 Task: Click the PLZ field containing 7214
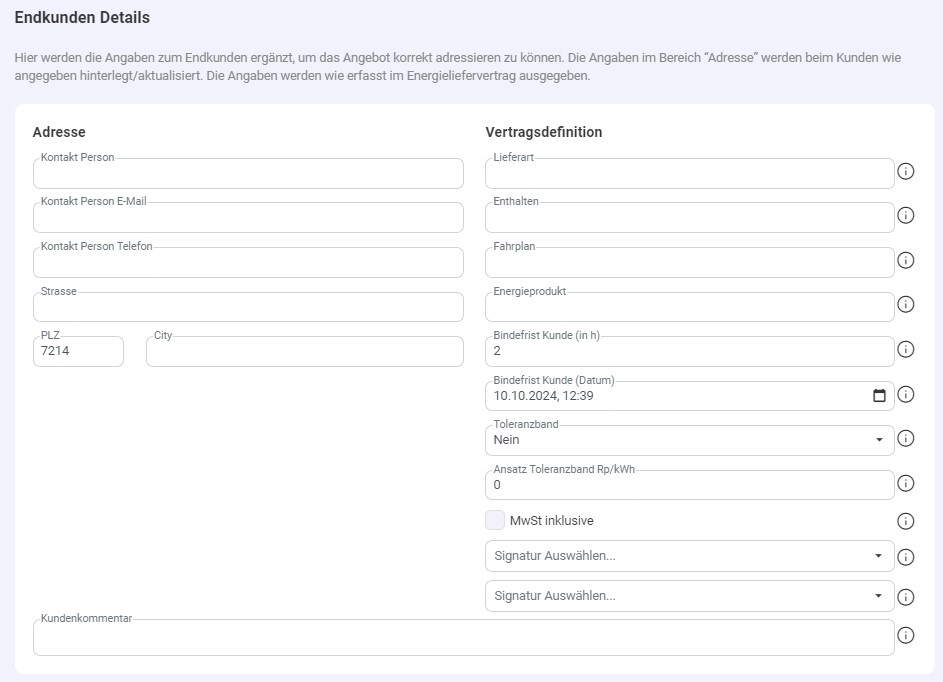pos(78,351)
